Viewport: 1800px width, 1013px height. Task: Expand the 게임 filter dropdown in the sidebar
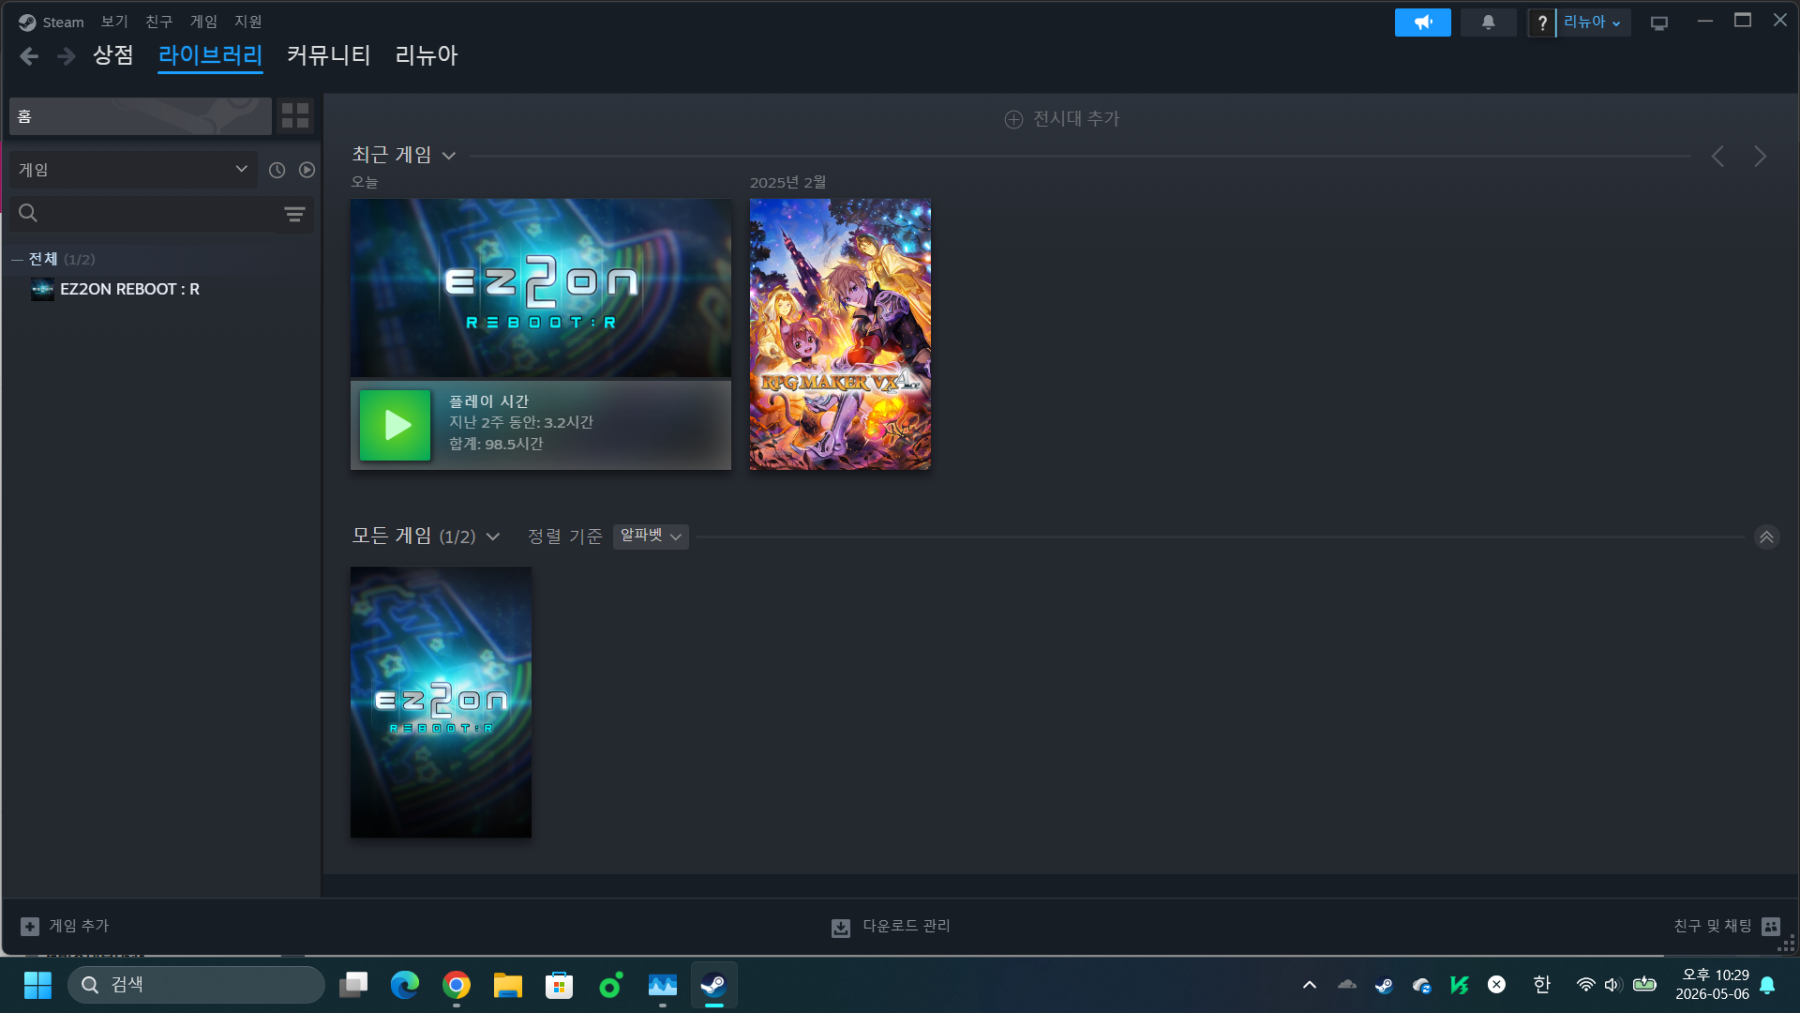(133, 170)
